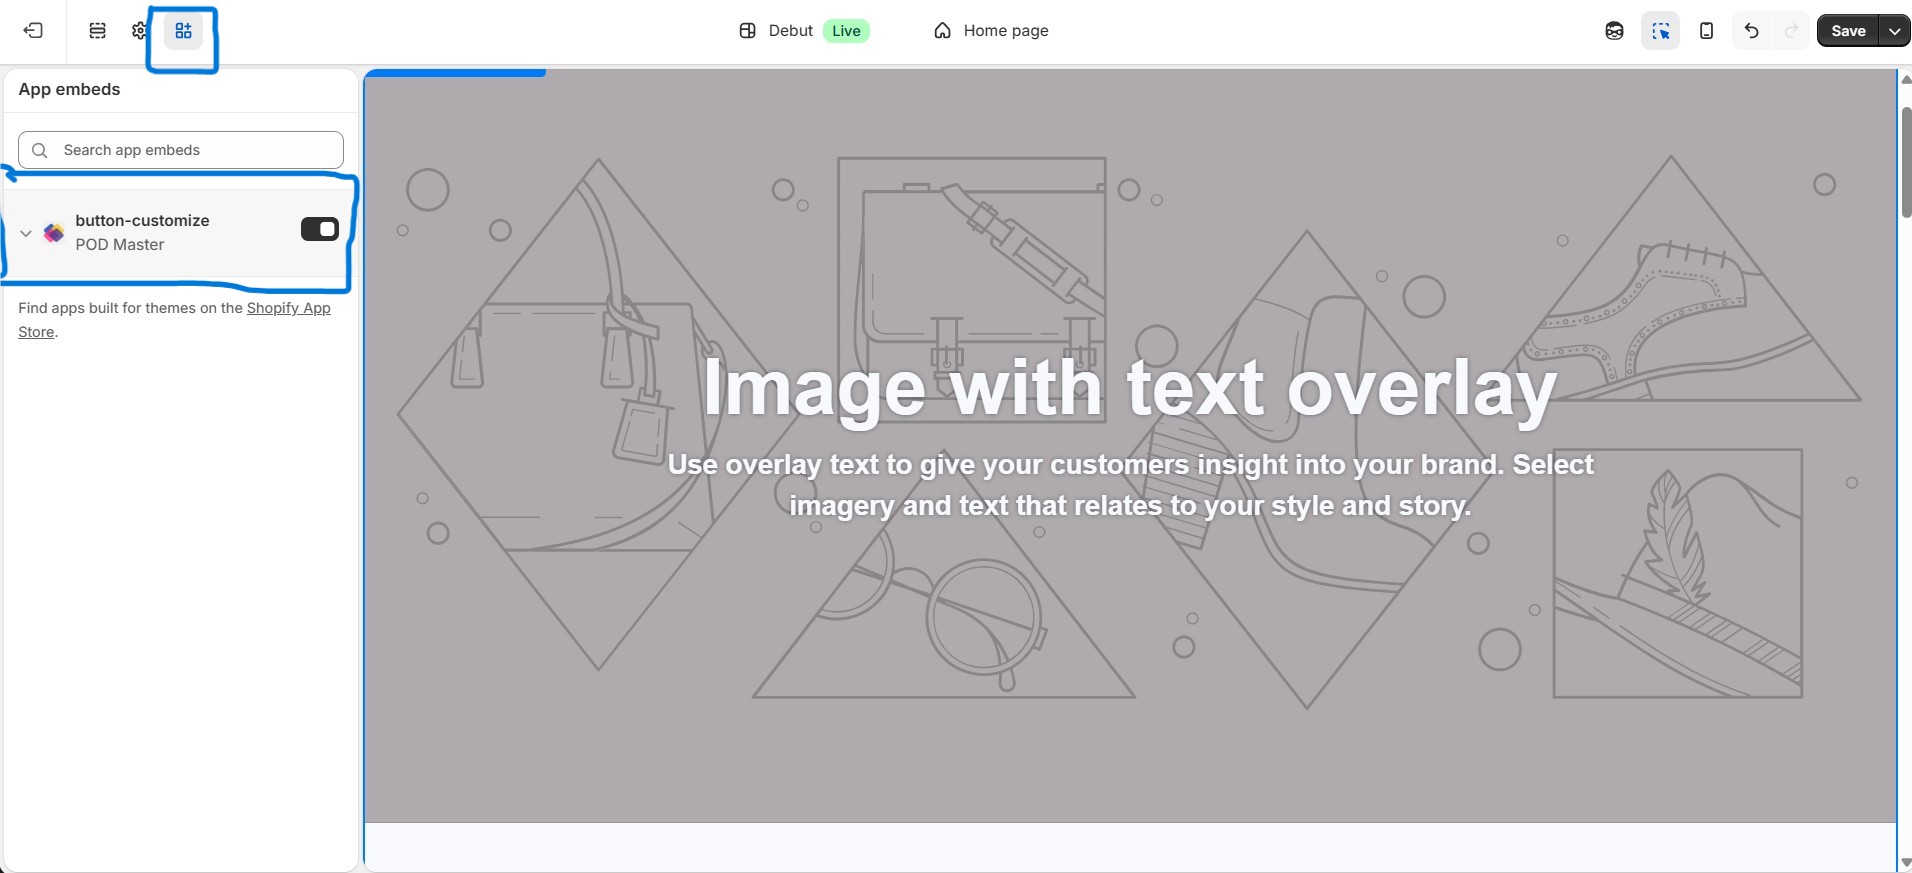Toggle the inspector selection tool icon
This screenshot has height=873, width=1912.
point(1660,31)
